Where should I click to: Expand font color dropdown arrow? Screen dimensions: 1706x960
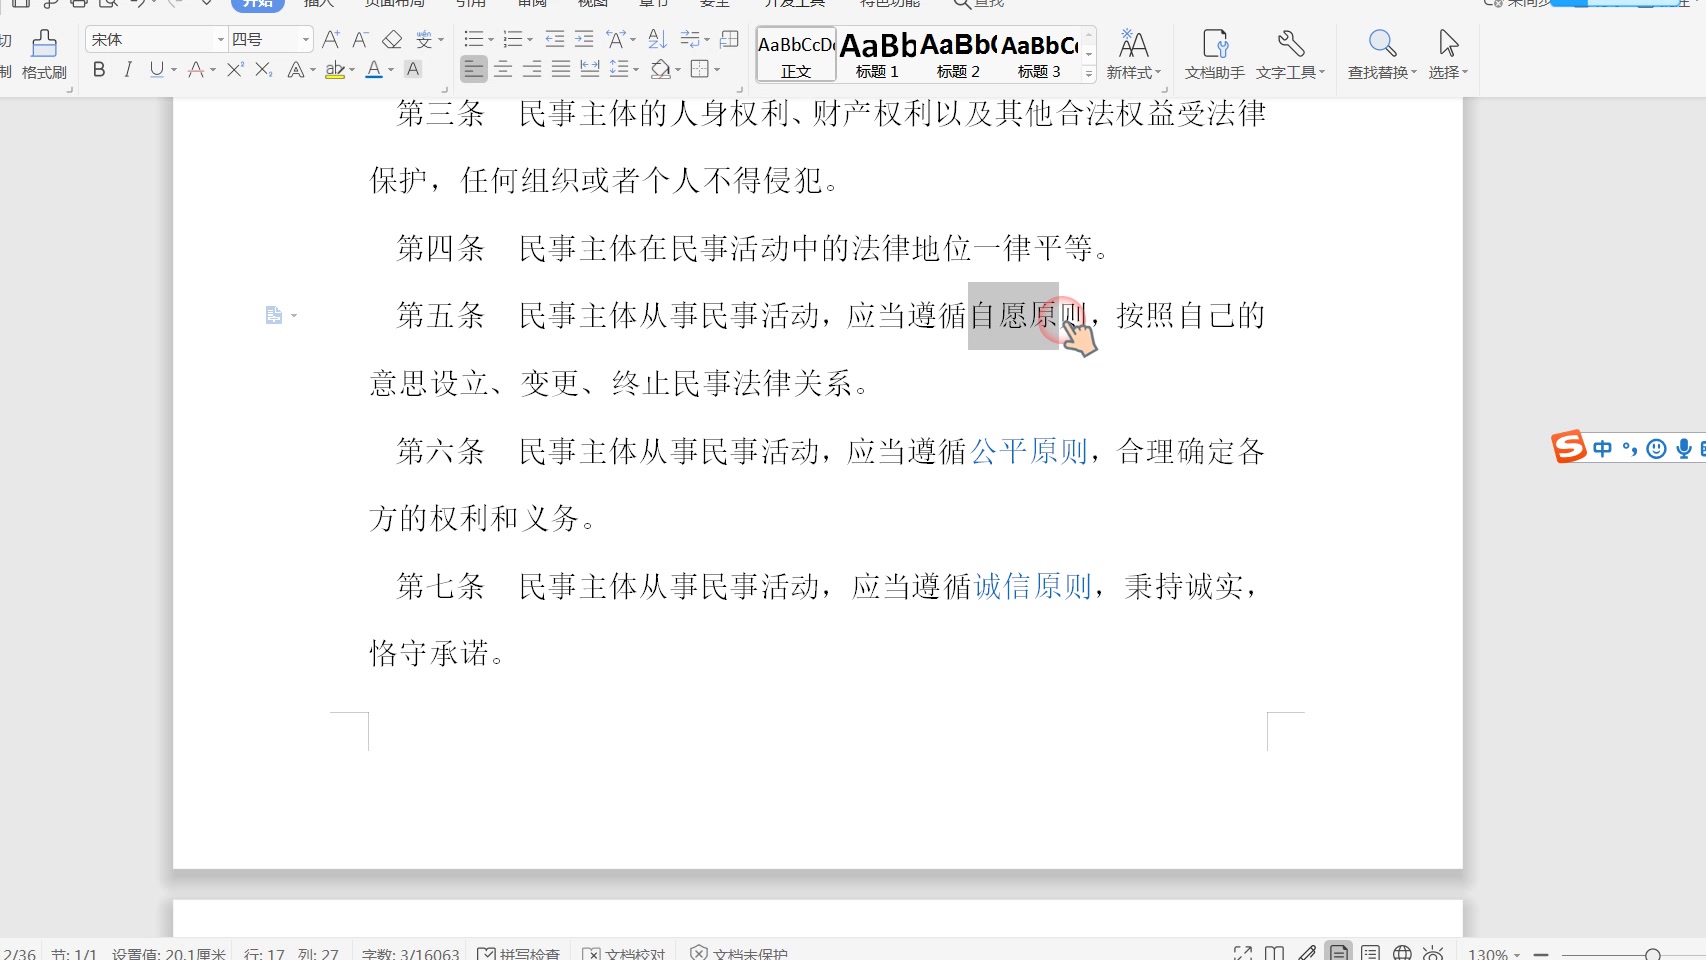(x=390, y=70)
